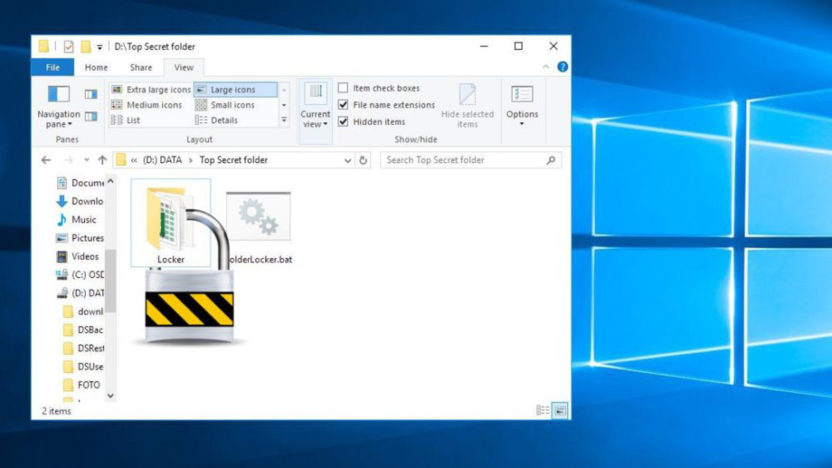This screenshot has width=832, height=468.
Task: Toggle the Preview pane icon
Action: click(x=91, y=94)
